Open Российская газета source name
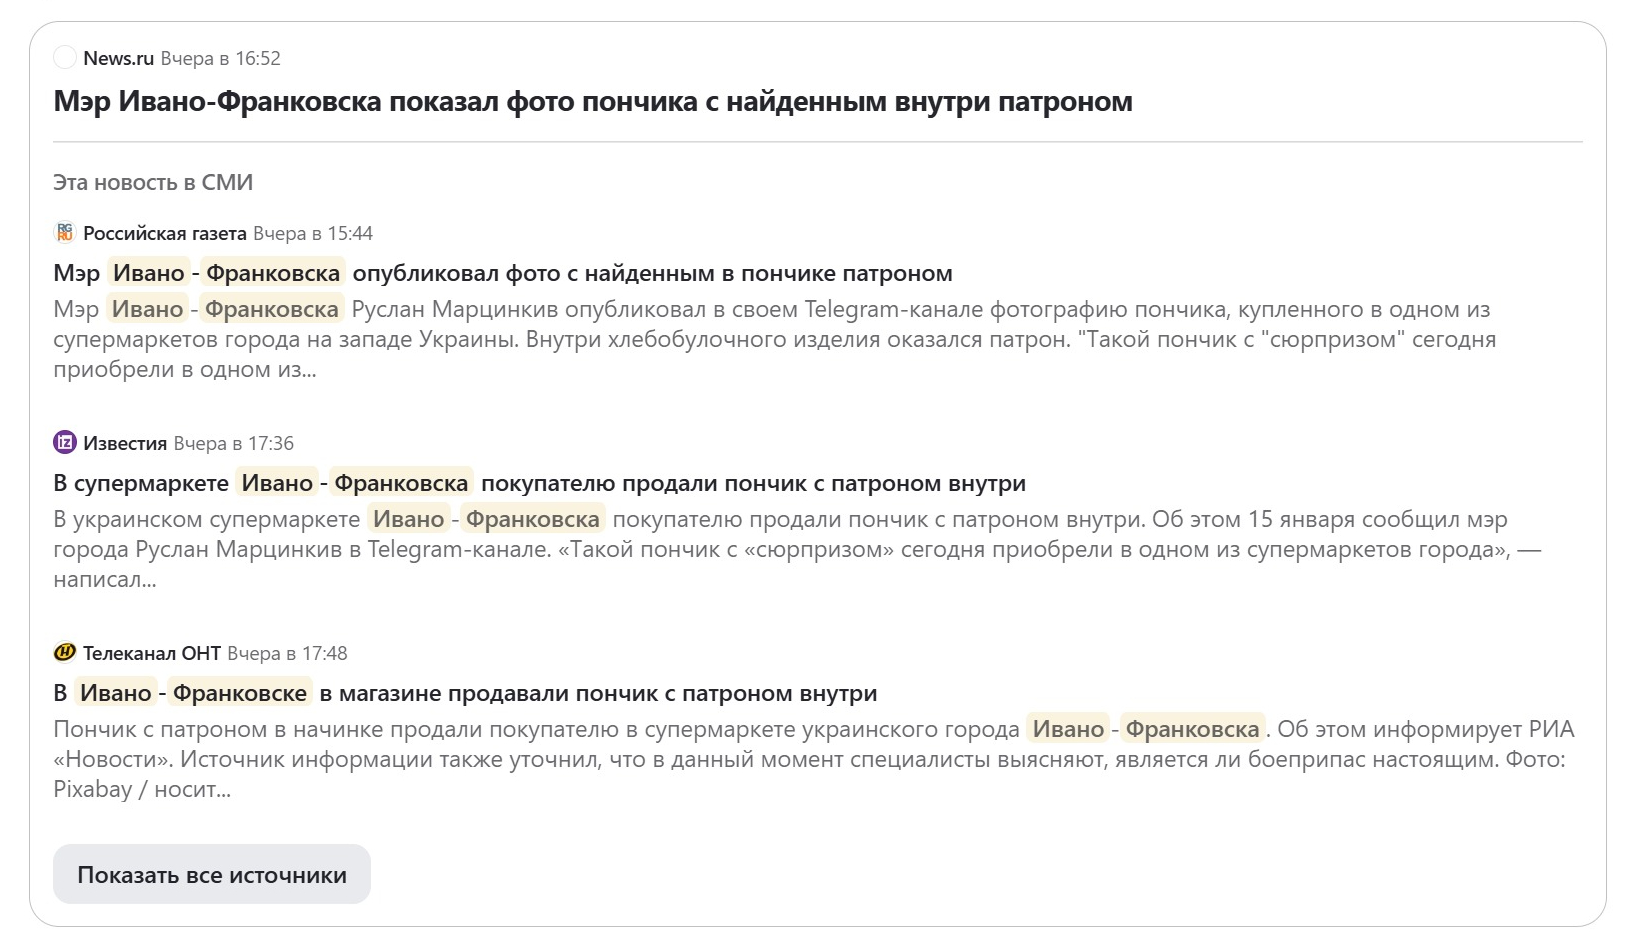This screenshot has width=1628, height=935. [165, 233]
